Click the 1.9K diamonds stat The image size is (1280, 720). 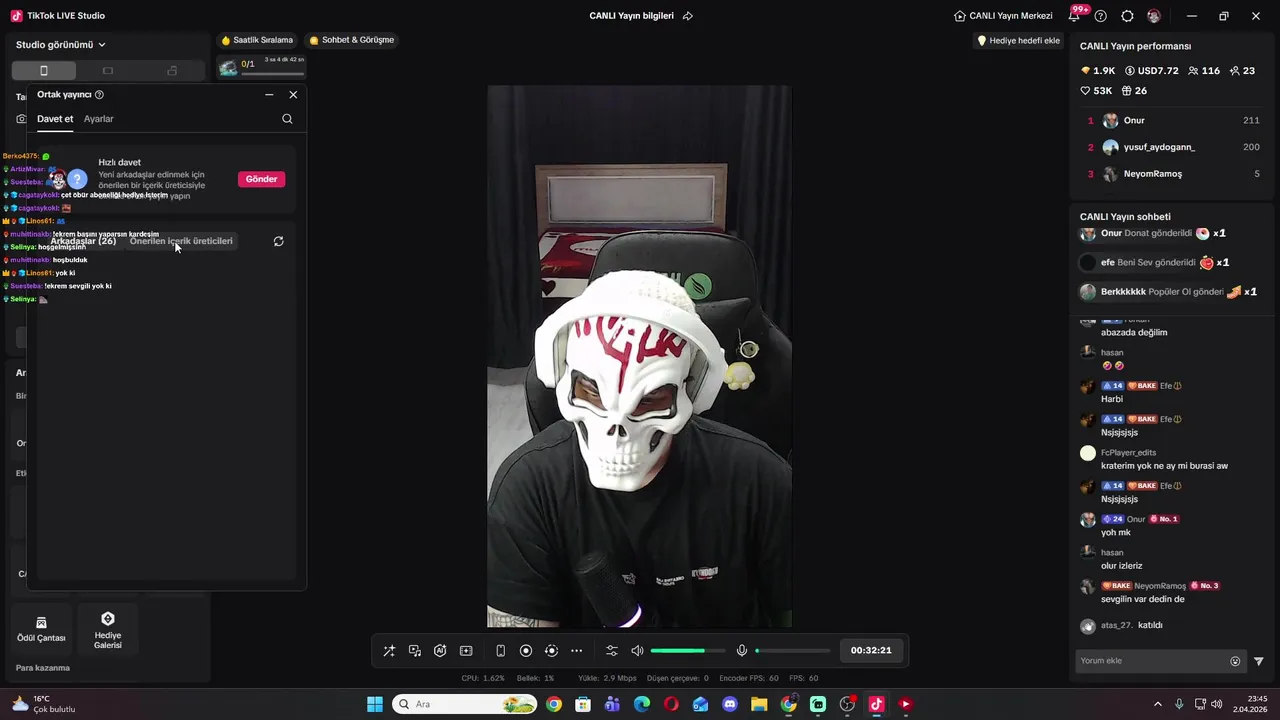pyautogui.click(x=1098, y=71)
